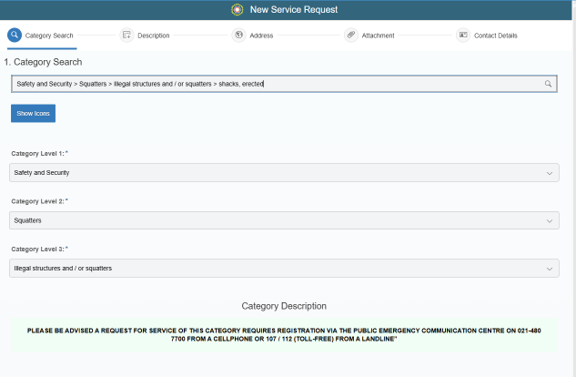
Task: Focus the category search text field
Action: click(284, 84)
